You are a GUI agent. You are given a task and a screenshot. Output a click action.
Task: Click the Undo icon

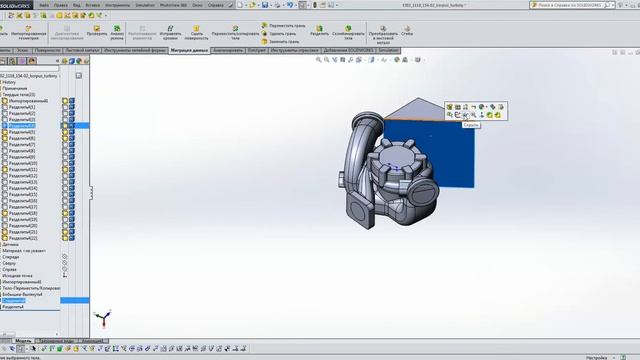(290, 5)
